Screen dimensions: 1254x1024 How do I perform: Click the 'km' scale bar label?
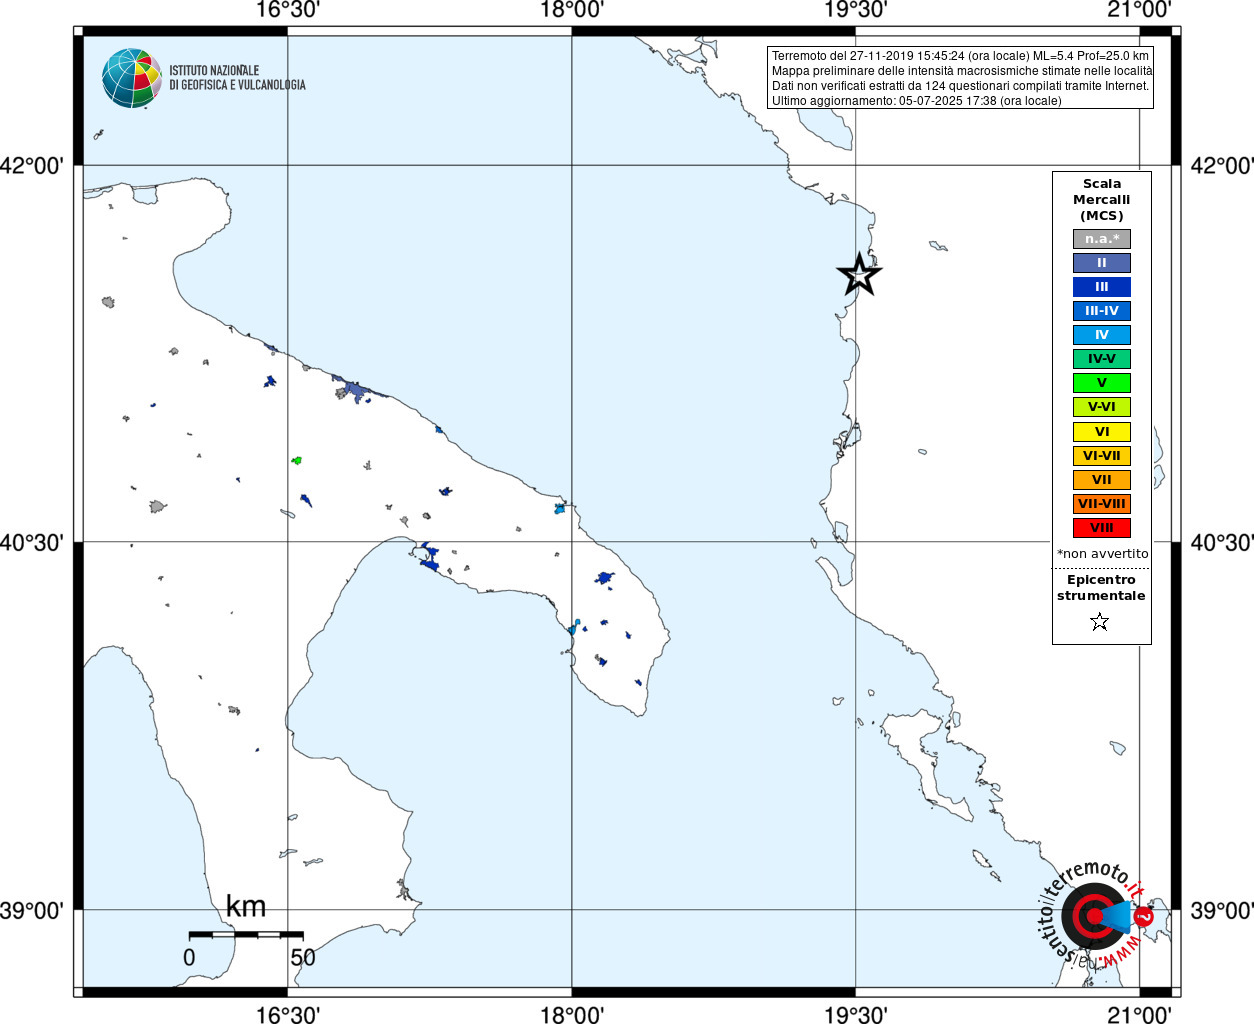[246, 906]
